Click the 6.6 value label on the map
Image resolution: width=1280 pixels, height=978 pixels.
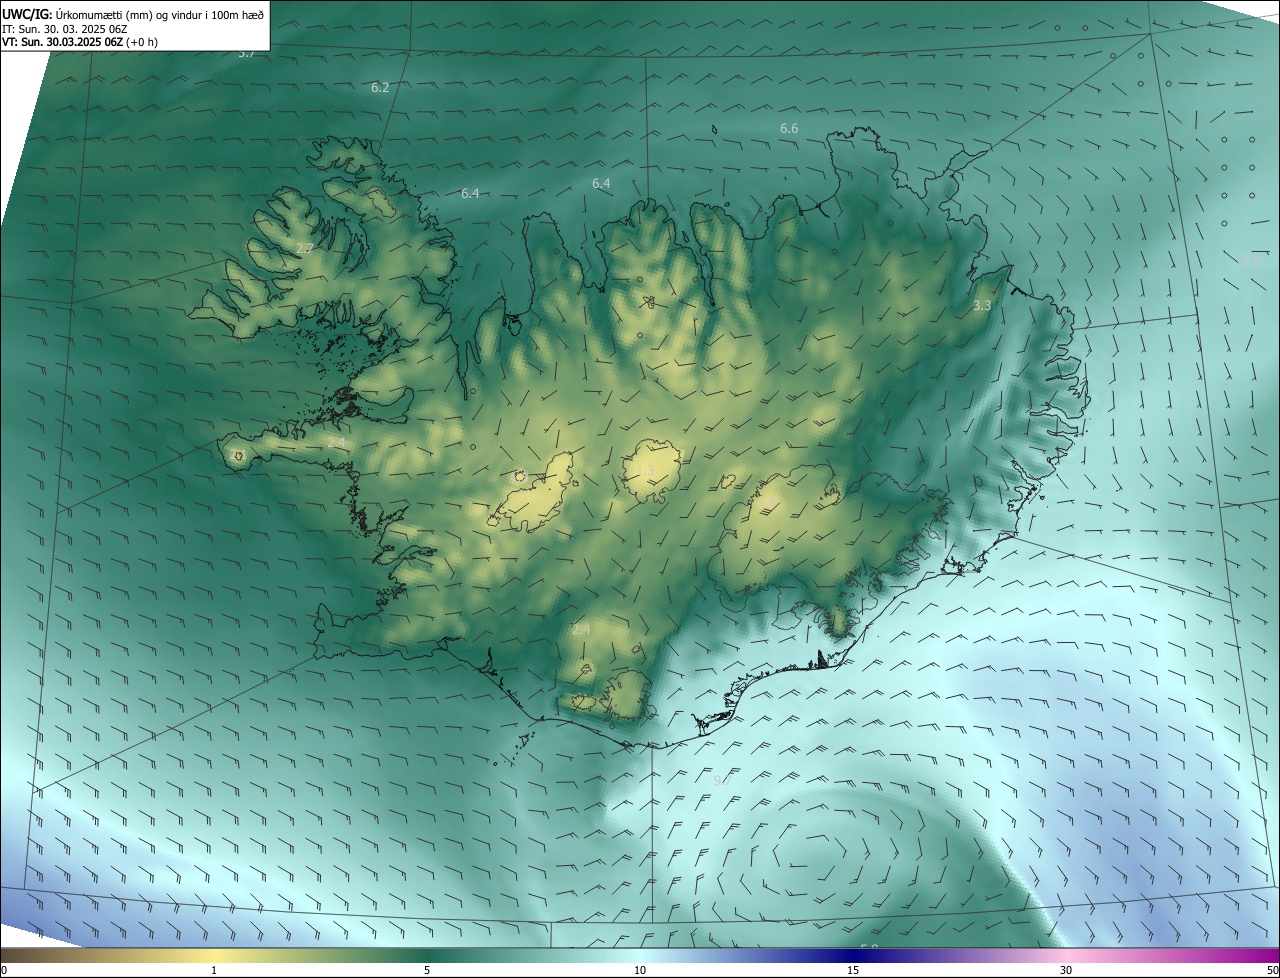[x=789, y=129]
